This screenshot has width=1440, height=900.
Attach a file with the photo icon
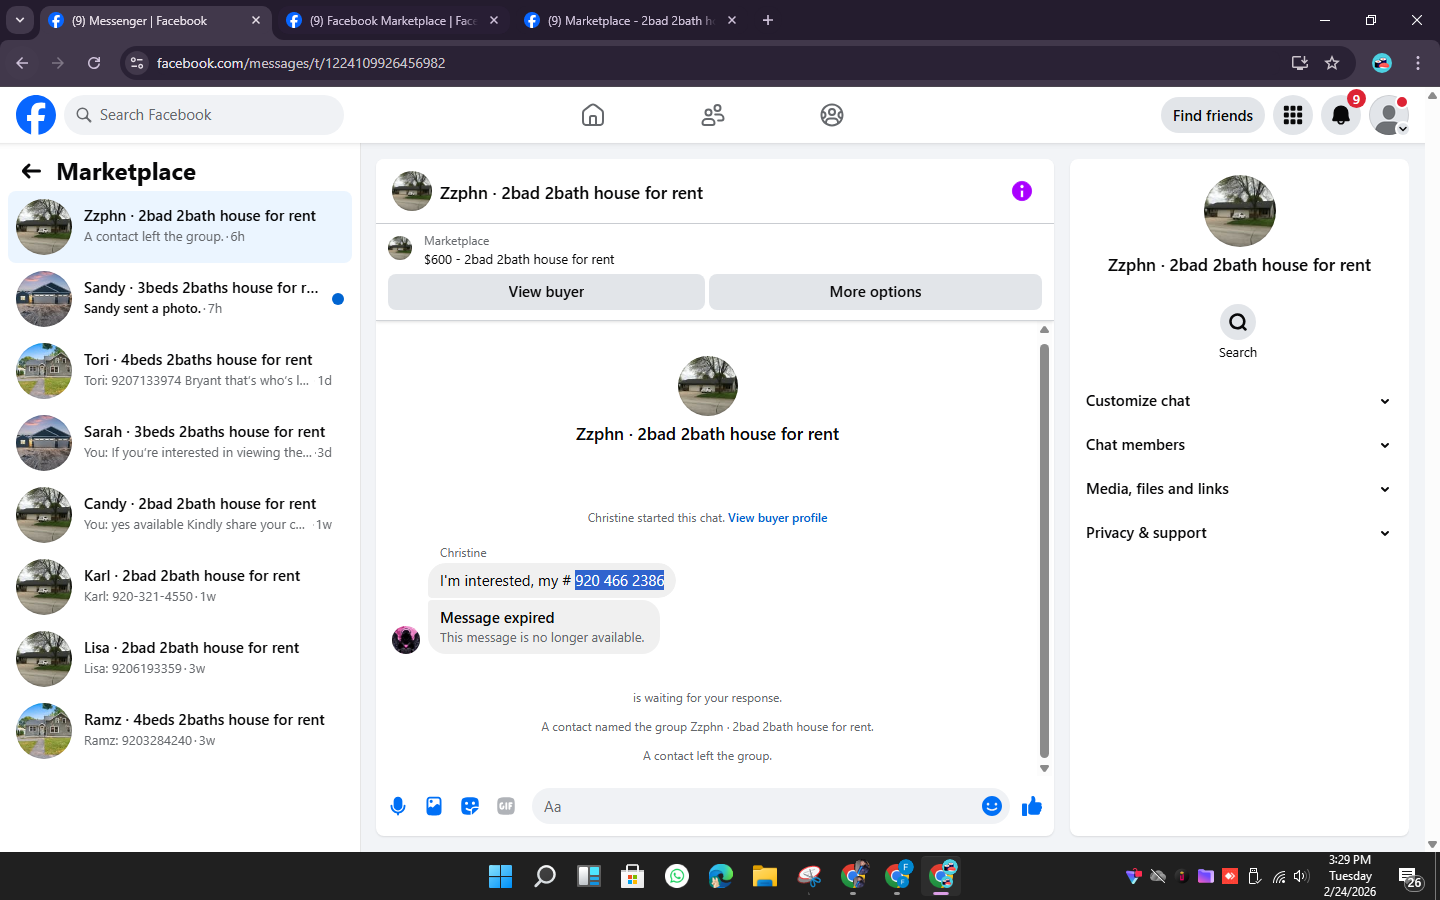tap(434, 806)
